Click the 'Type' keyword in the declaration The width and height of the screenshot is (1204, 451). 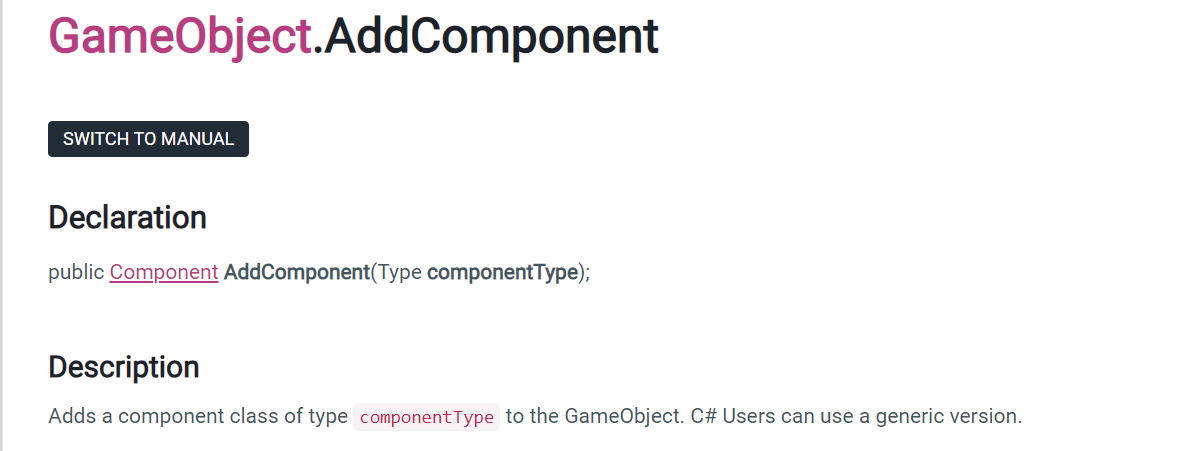(x=399, y=272)
